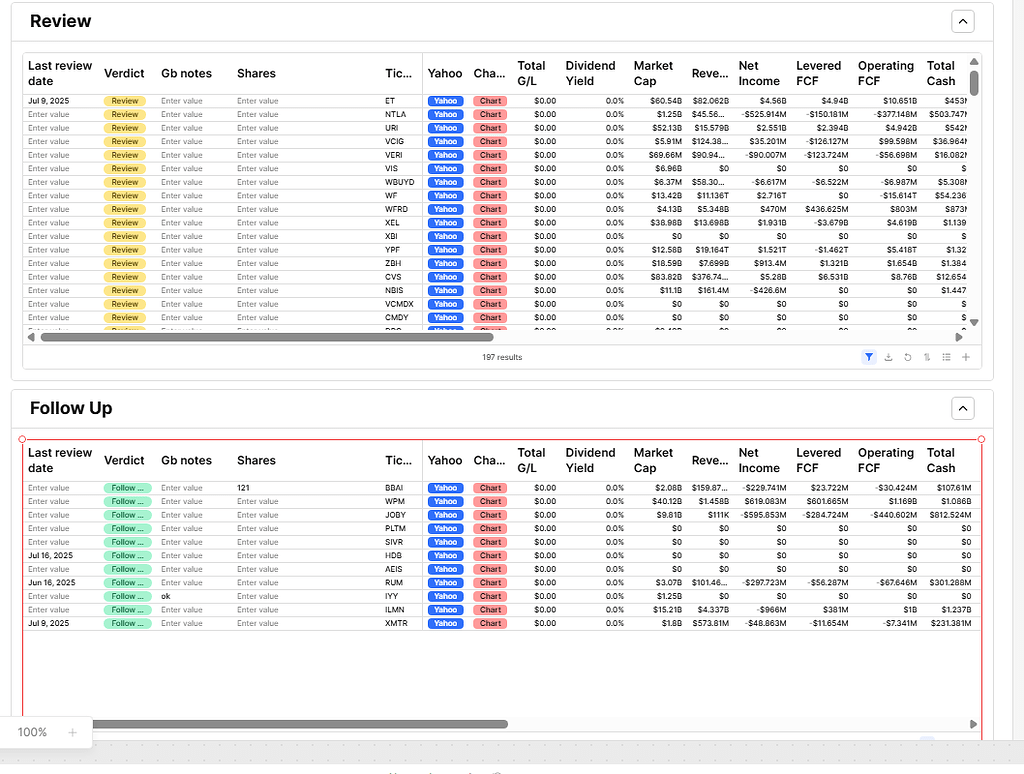Screen dimensions: 1024x774
Task: Add a new row using the plus icon
Action: 965,357
